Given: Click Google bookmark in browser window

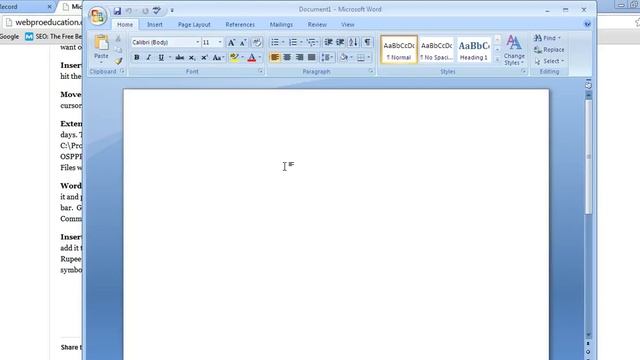Looking at the screenshot, I should click(9, 36).
